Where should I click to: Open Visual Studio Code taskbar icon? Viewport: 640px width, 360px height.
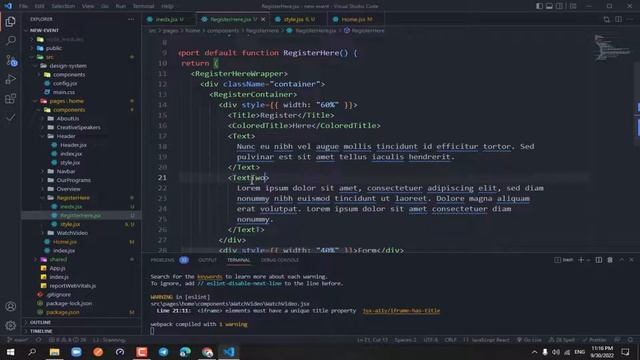pos(229,352)
